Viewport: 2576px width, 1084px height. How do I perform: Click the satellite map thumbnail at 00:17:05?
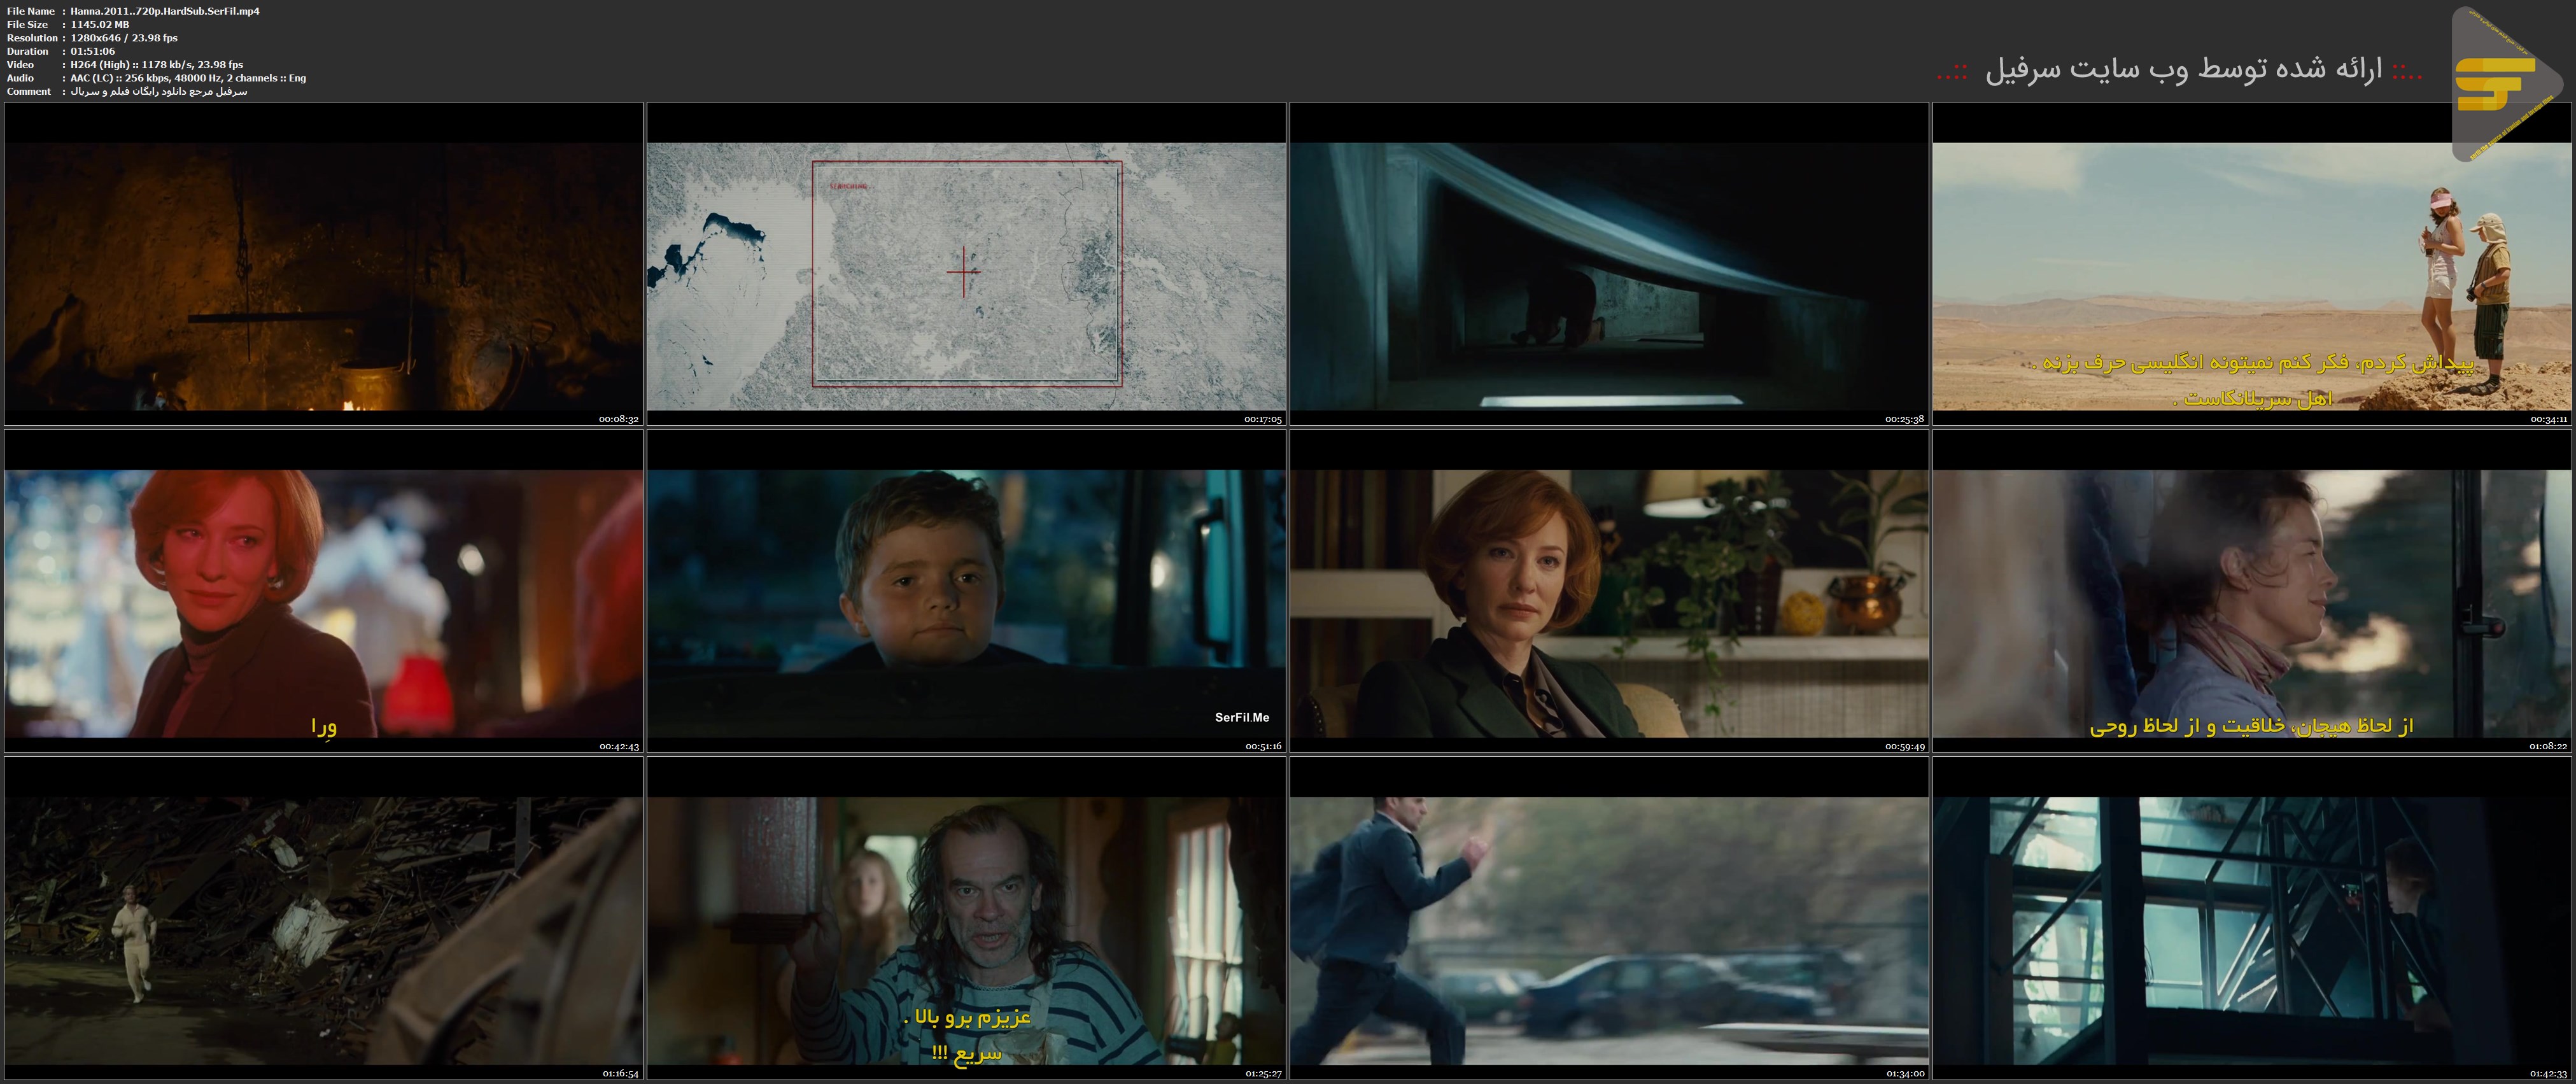click(x=966, y=264)
